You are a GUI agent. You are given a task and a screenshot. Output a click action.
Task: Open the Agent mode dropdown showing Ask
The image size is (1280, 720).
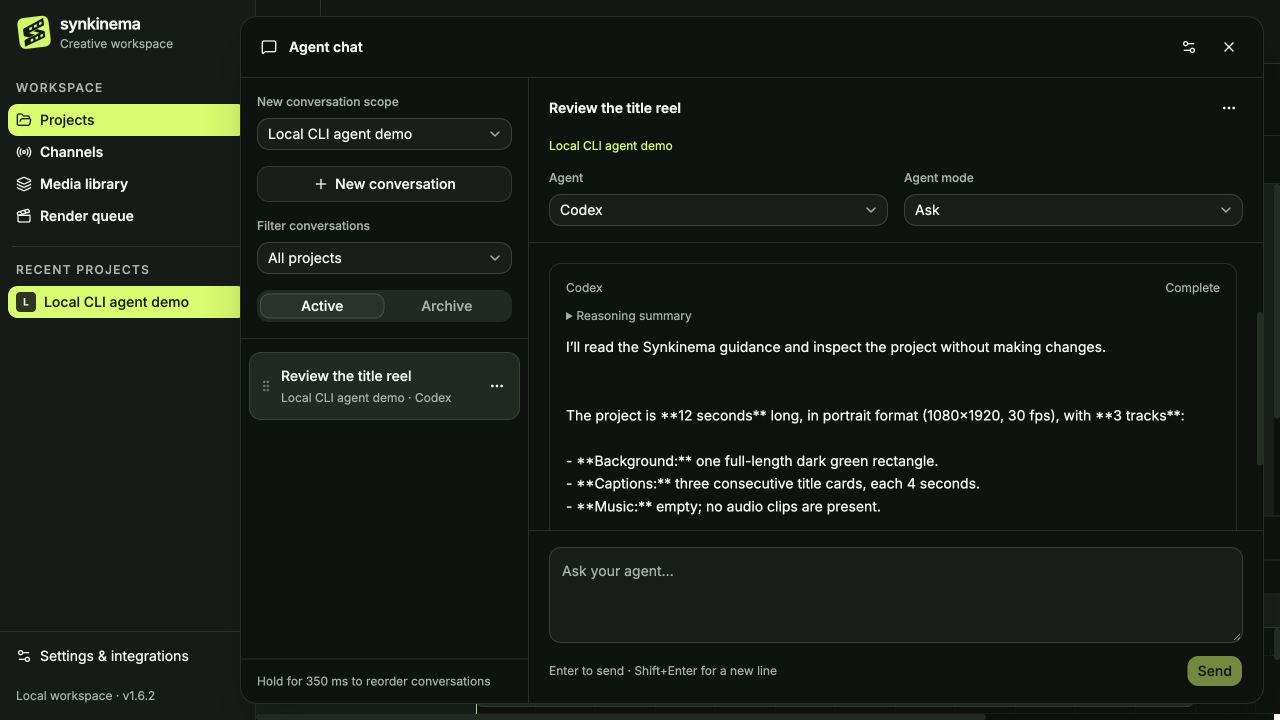point(1073,210)
